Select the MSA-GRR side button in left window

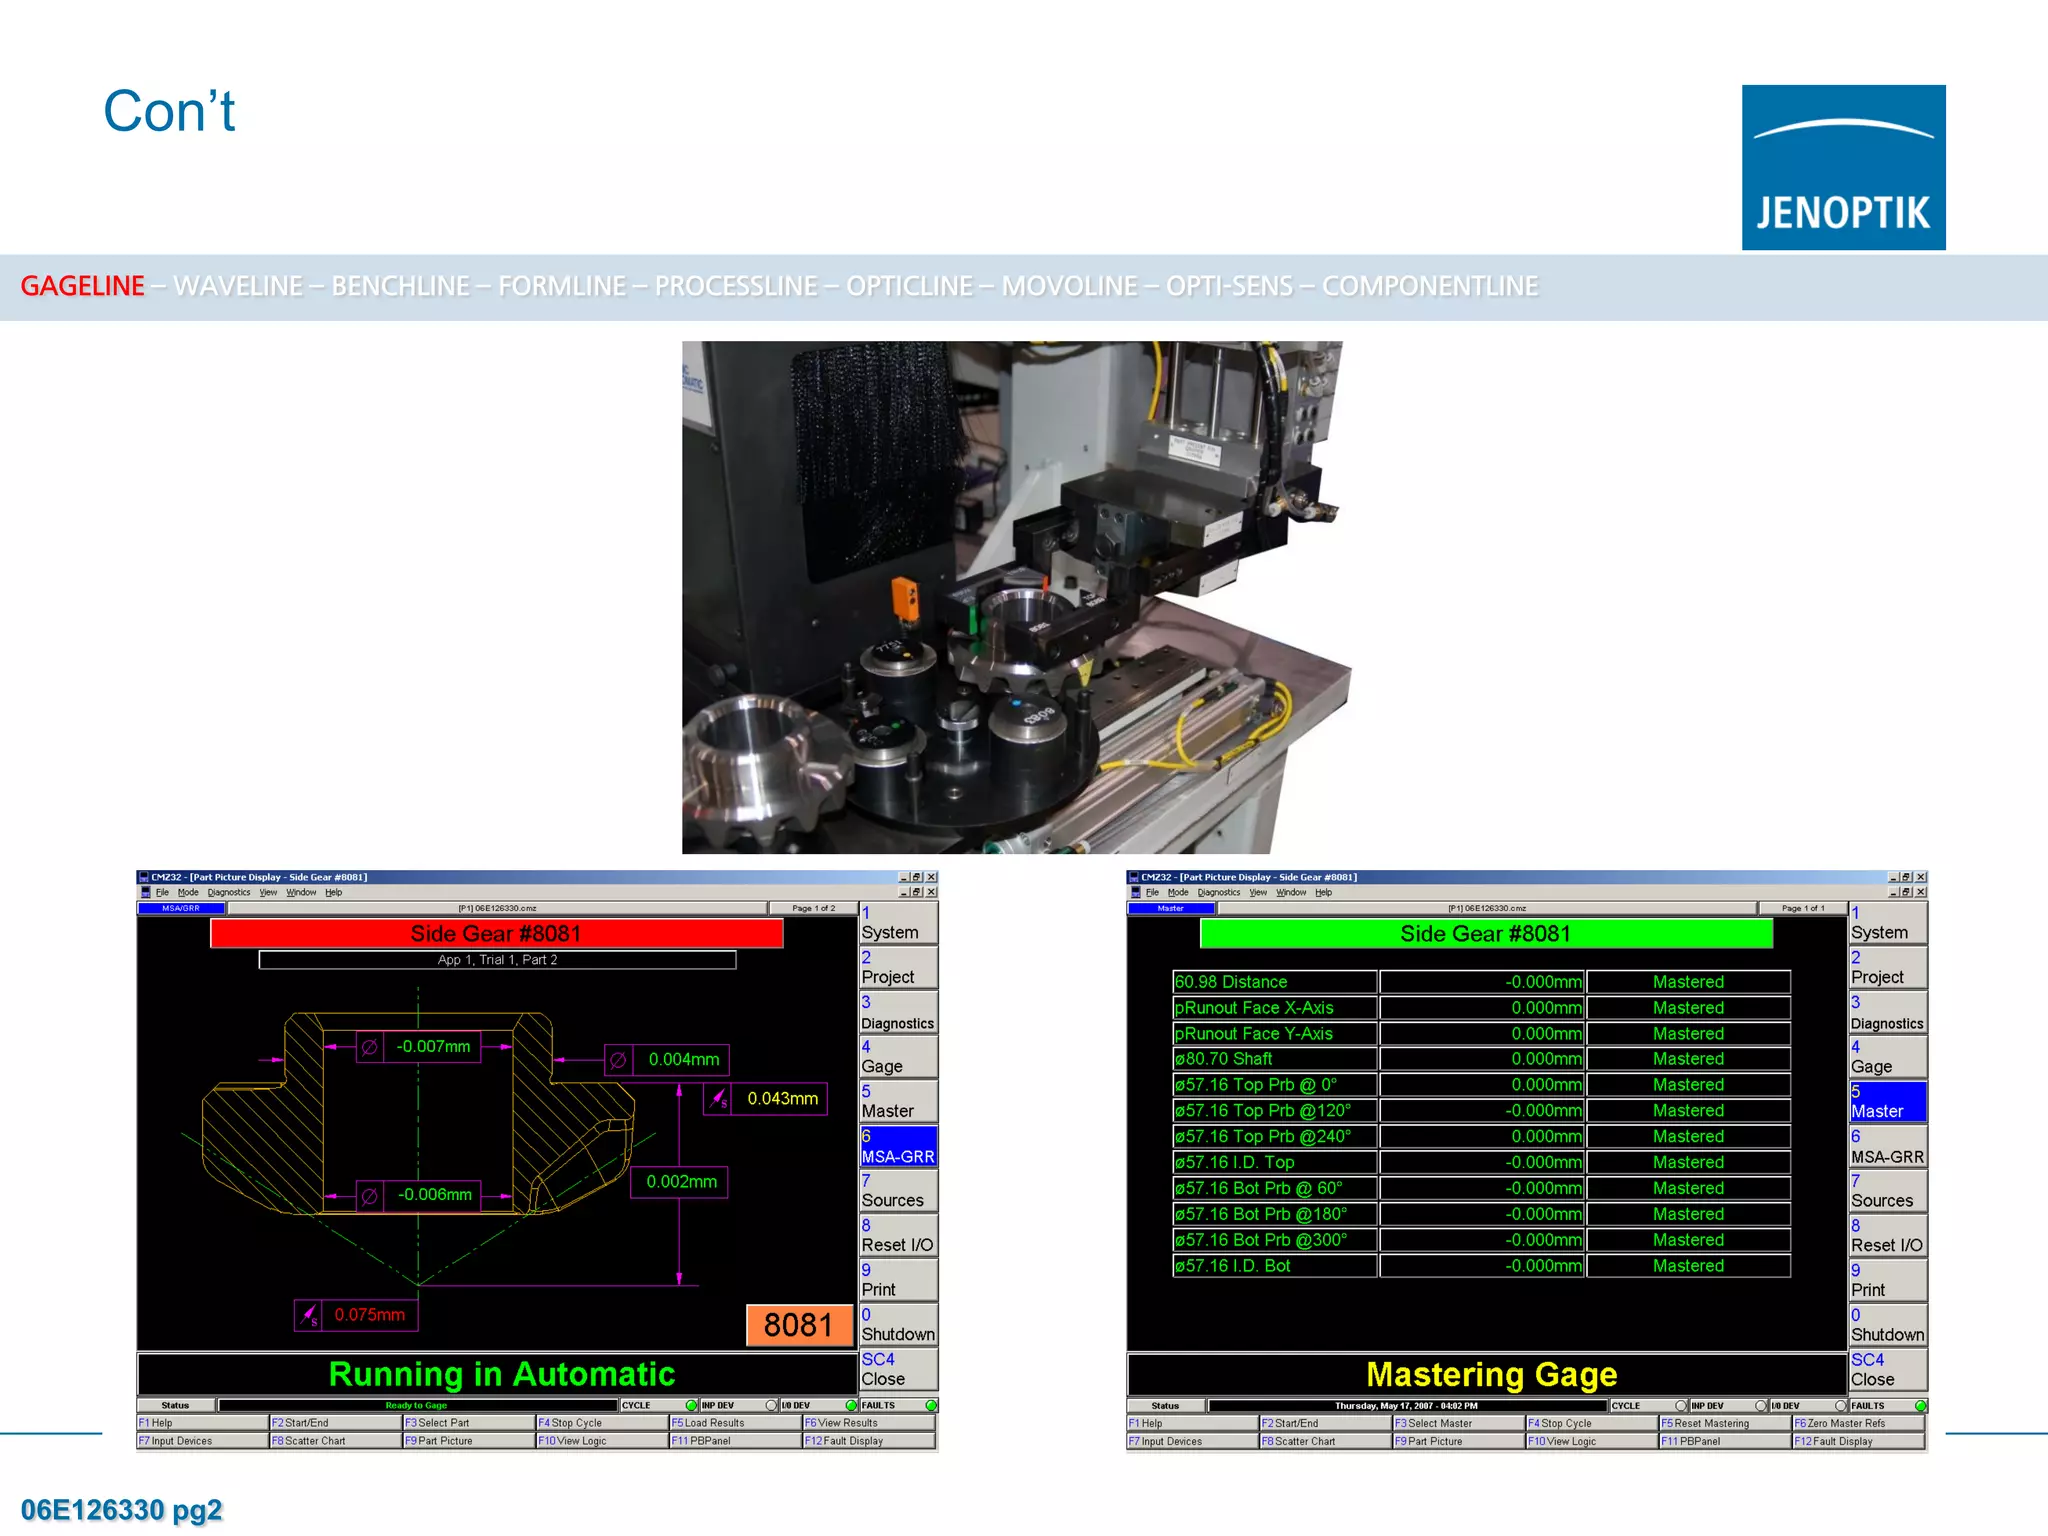(x=898, y=1147)
